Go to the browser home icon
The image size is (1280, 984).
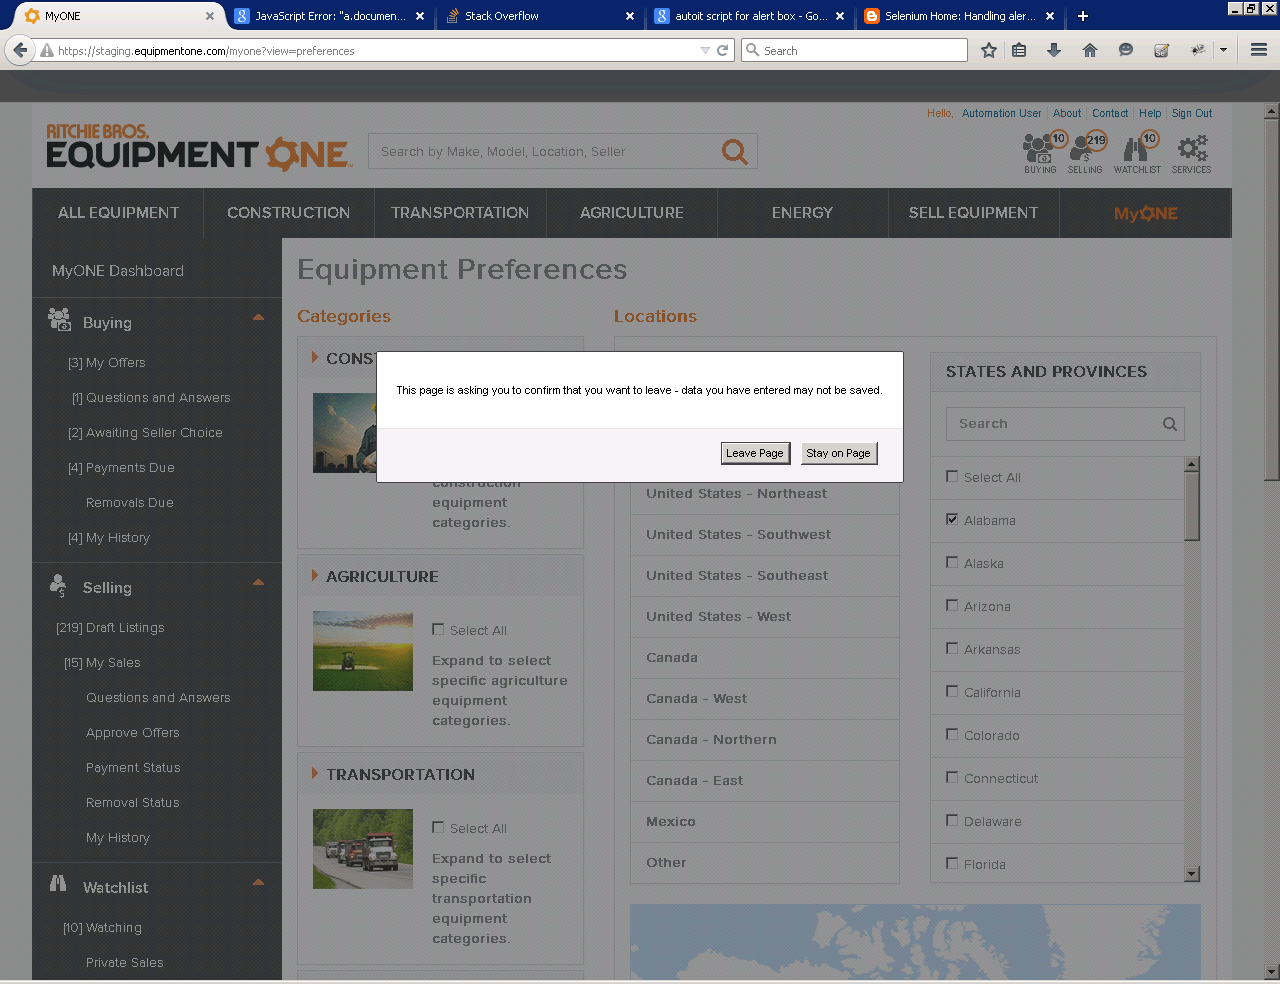tap(1090, 50)
